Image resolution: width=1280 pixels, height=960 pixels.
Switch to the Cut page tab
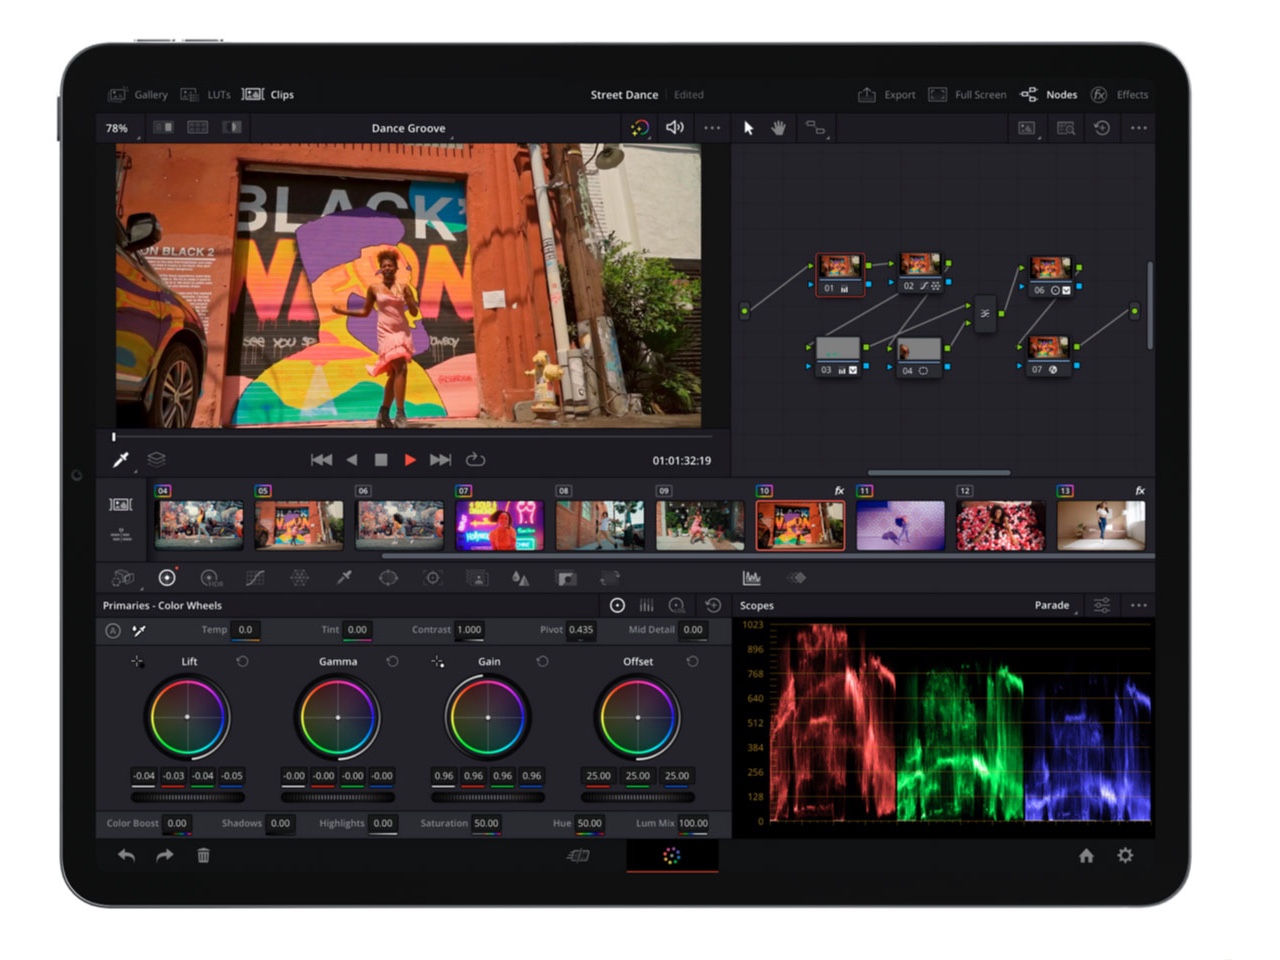579,855
